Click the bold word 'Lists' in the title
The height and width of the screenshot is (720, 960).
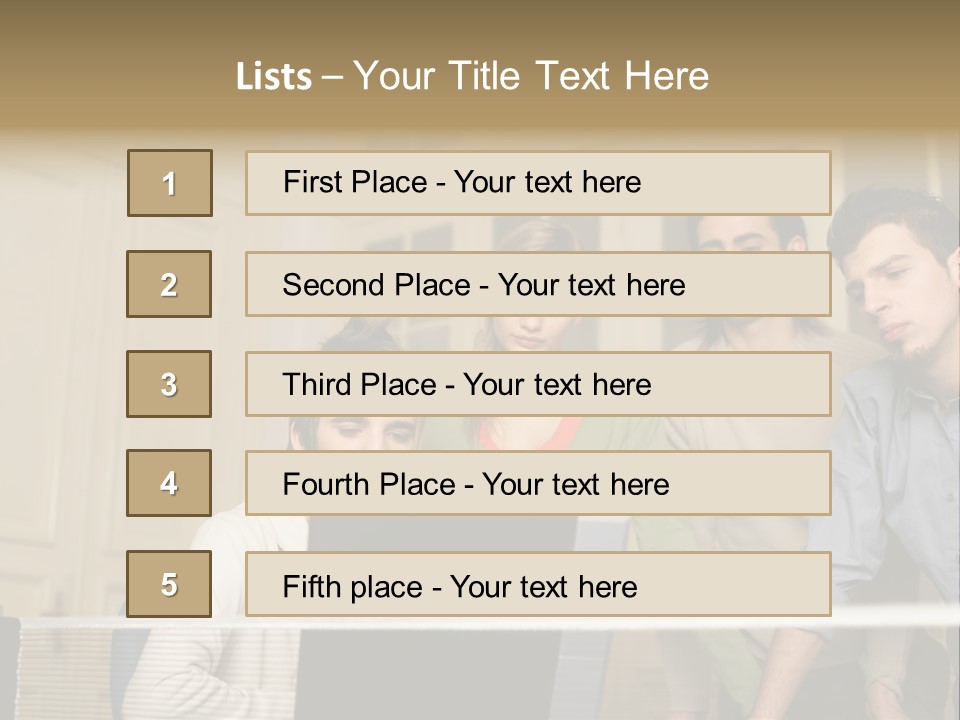tap(273, 77)
